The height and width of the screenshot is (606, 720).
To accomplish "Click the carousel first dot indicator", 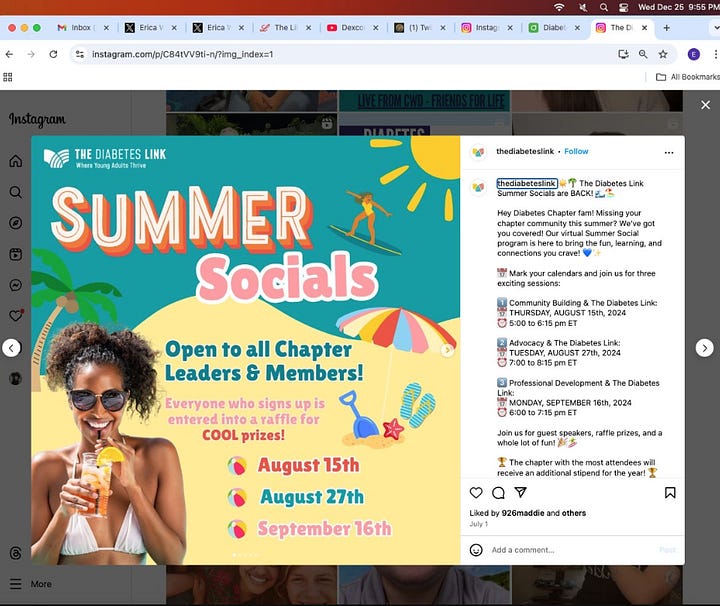I will pyautogui.click(x=234, y=555).
